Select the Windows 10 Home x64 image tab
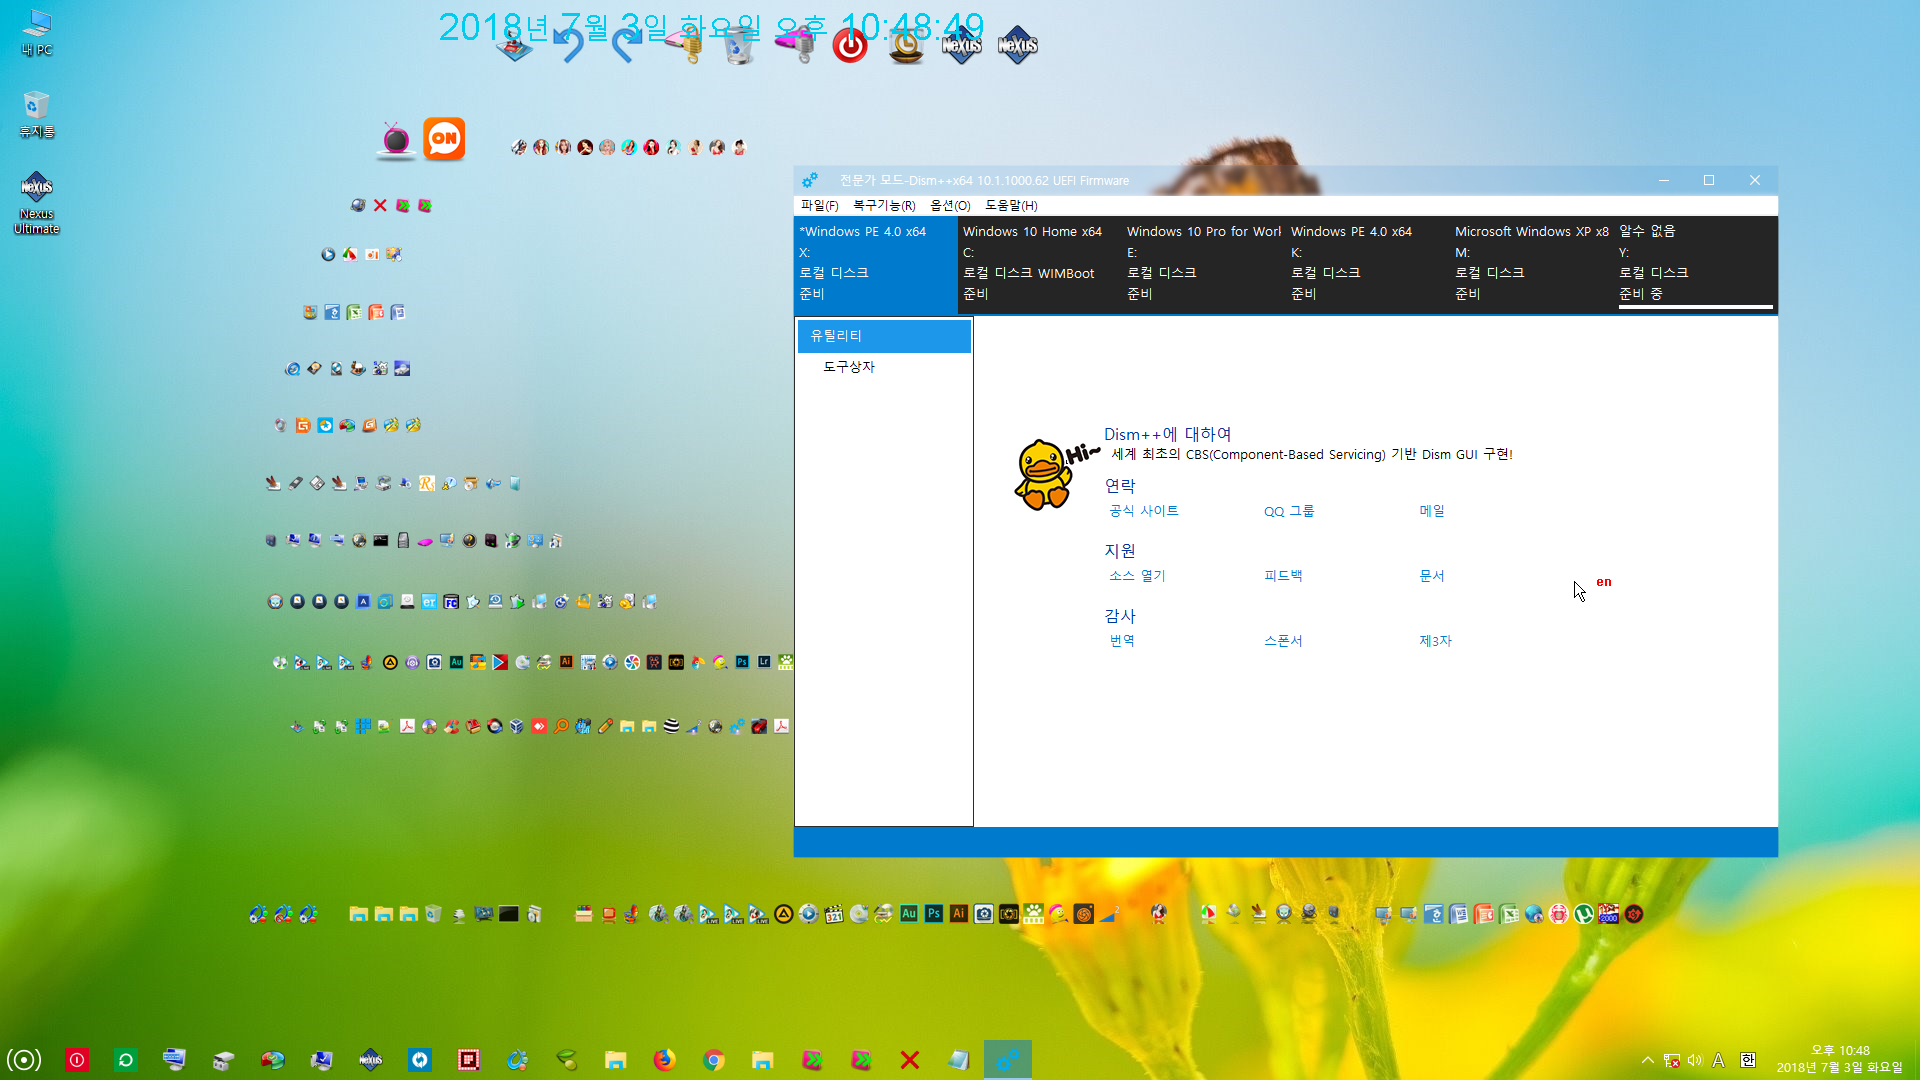Viewport: 1920px width, 1080px height. 1039,263
